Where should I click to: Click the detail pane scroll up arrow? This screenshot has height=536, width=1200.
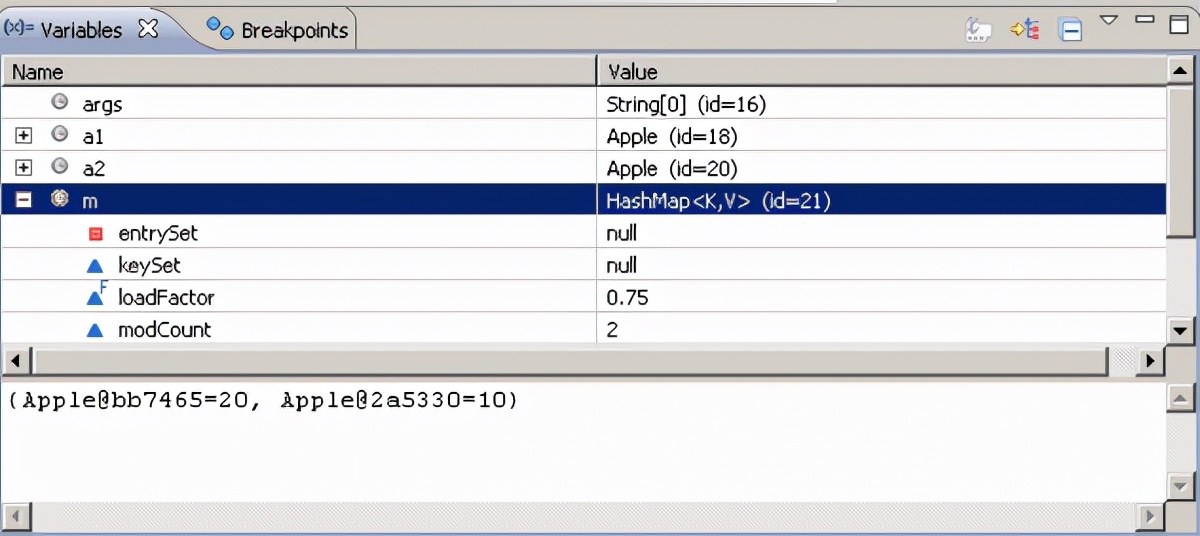pyautogui.click(x=1180, y=399)
